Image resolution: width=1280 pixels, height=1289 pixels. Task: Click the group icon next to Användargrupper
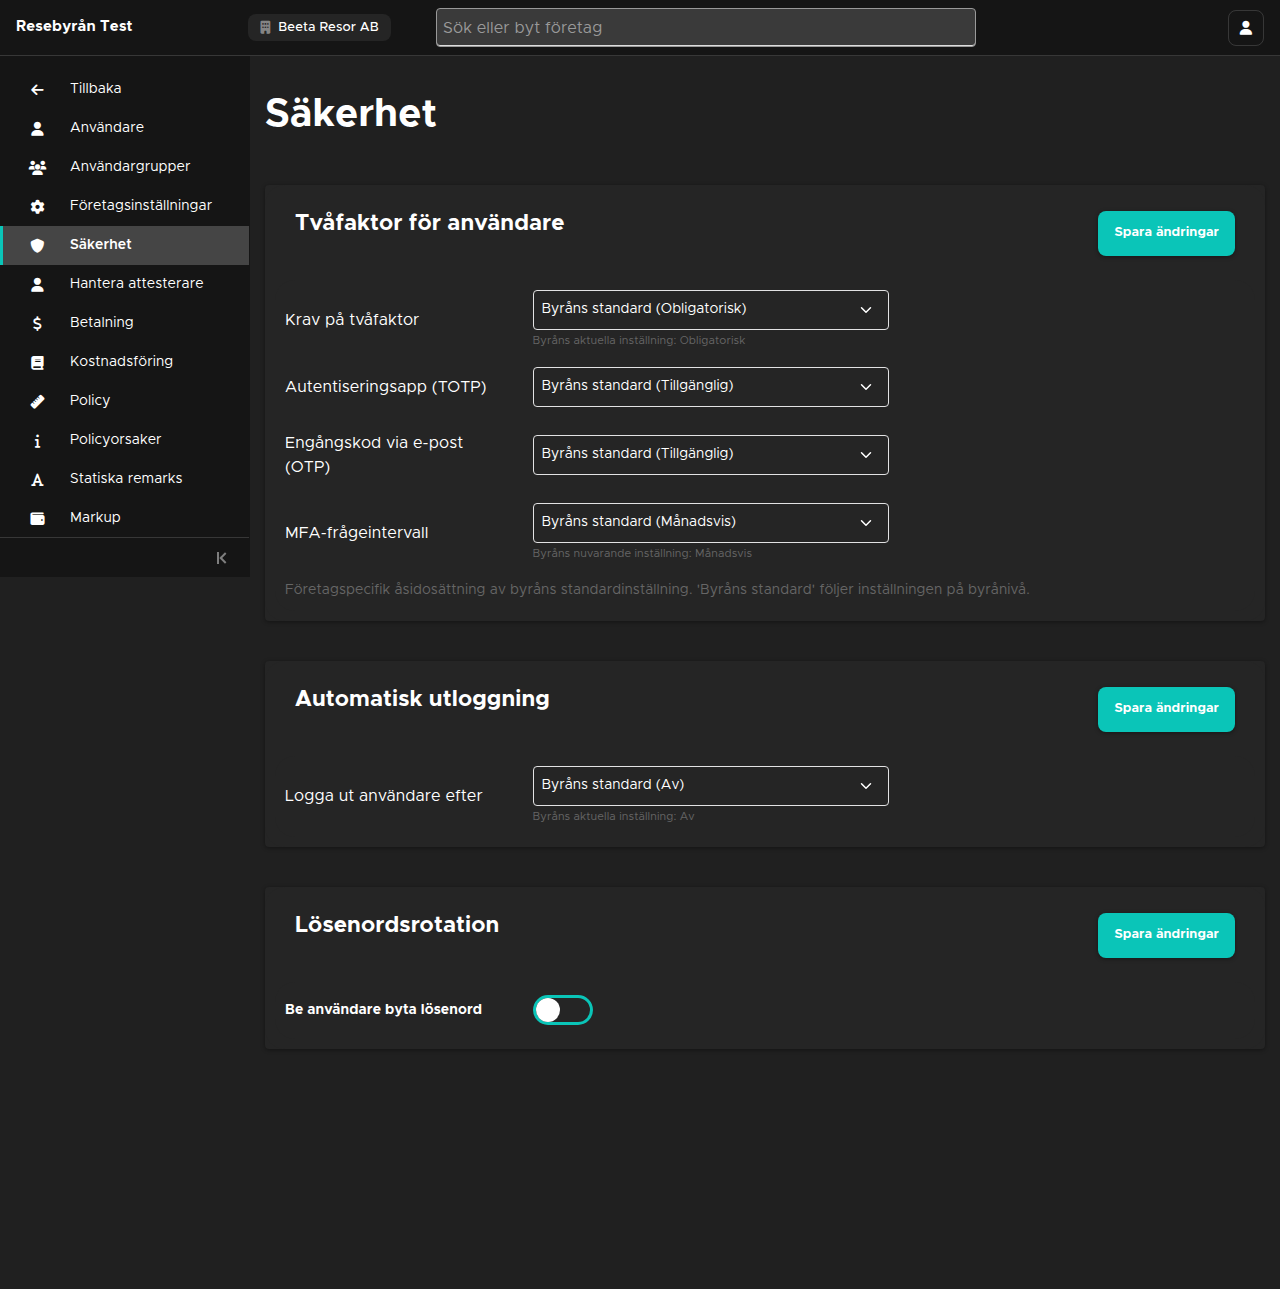[37, 167]
